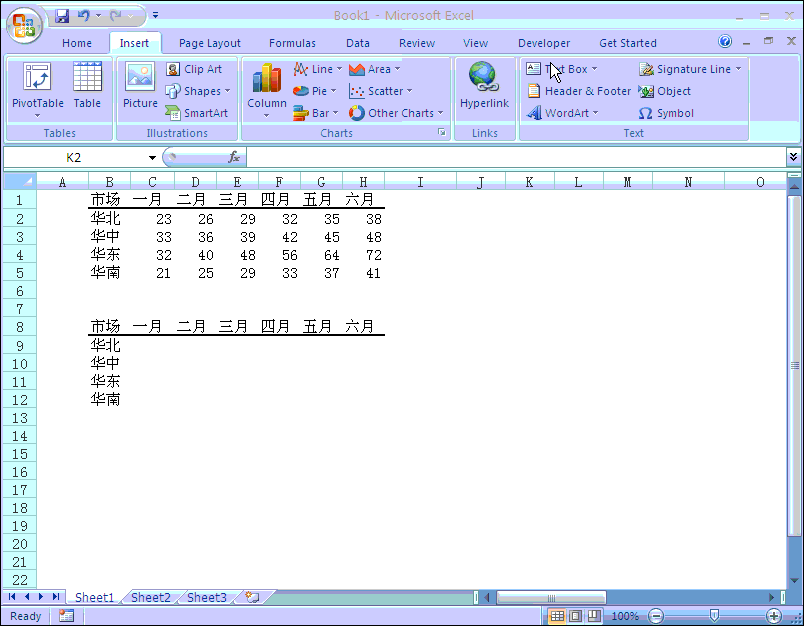Viewport: 804px width, 626px height.
Task: Insert a Table
Action: click(87, 85)
